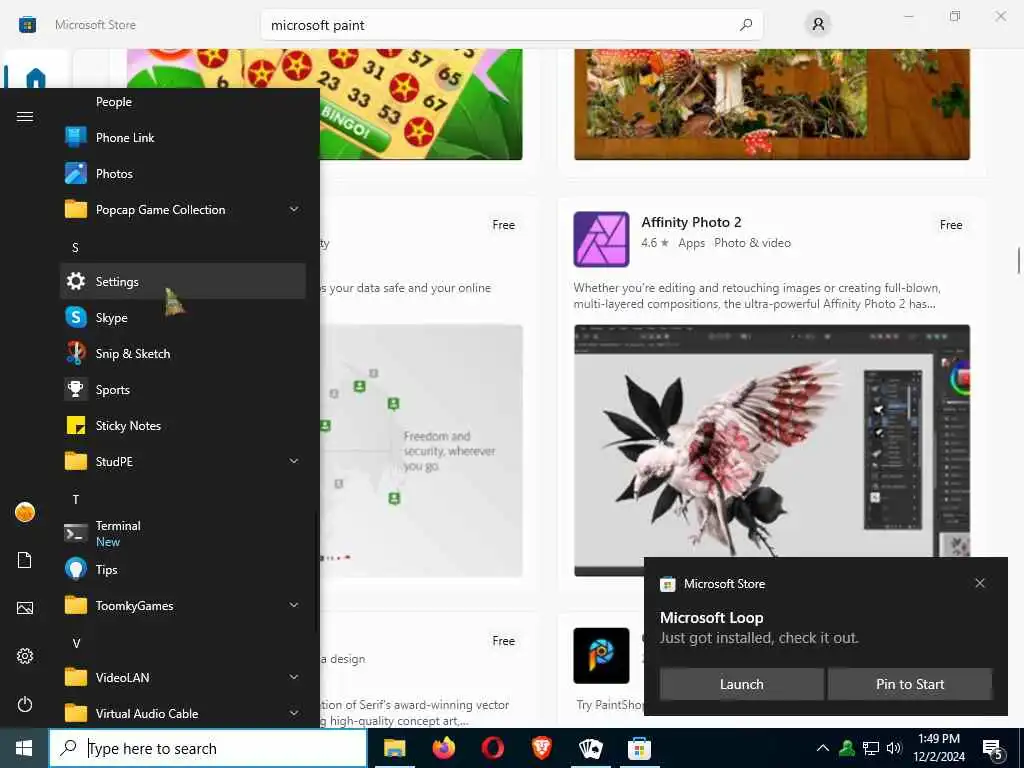Screen dimensions: 1024x768
Task: Open the Solitaire cards app on taskbar
Action: coord(590,748)
